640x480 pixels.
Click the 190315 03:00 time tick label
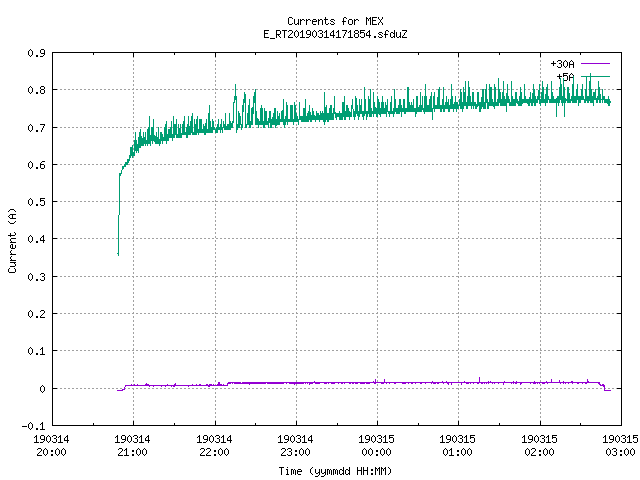620,446
